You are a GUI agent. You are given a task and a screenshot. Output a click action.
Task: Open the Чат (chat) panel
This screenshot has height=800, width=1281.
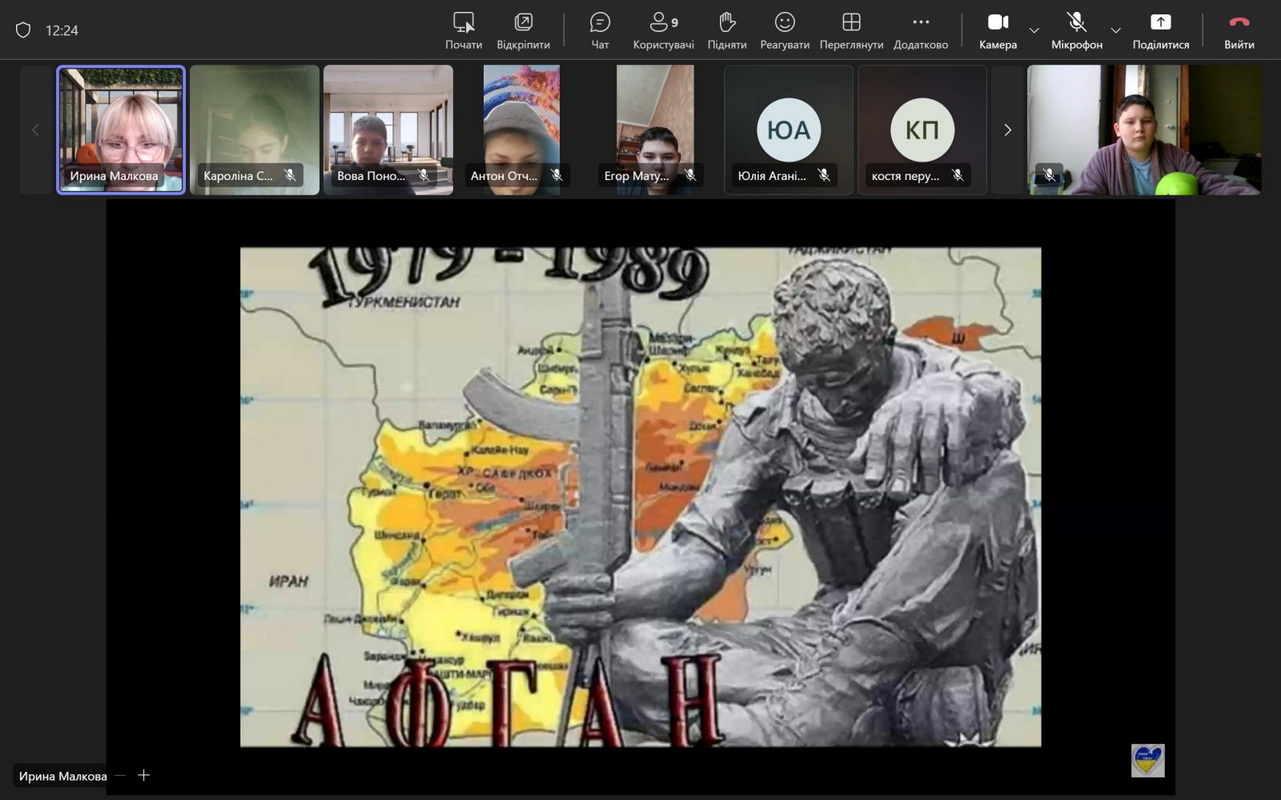[600, 30]
